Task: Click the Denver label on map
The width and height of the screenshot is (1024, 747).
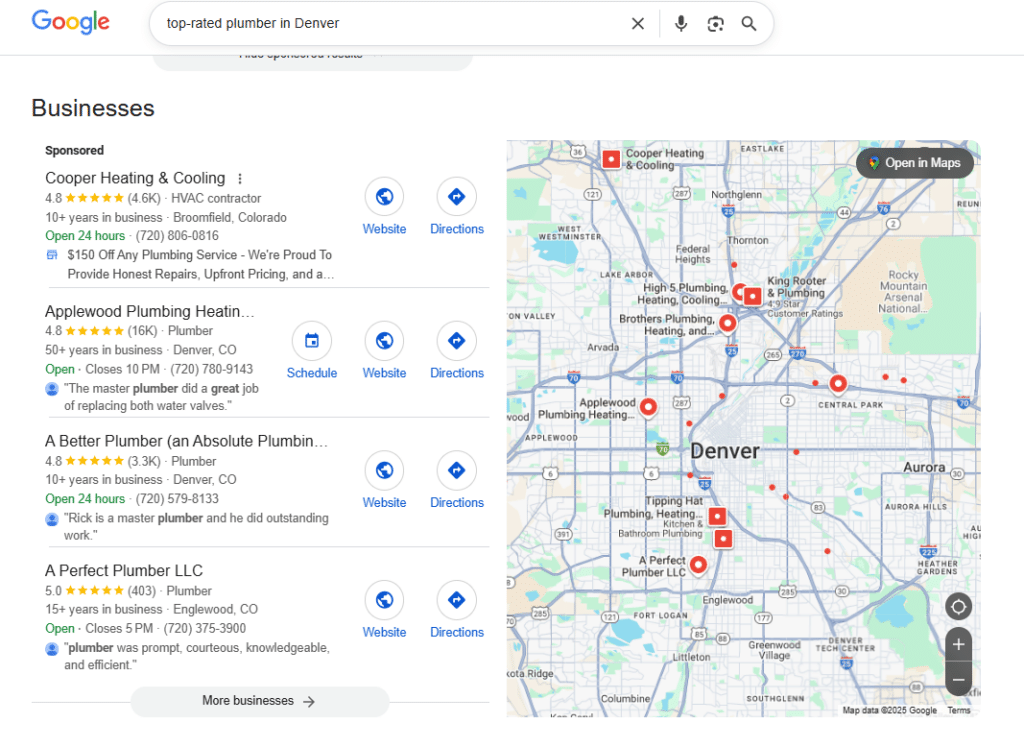Action: [x=725, y=451]
